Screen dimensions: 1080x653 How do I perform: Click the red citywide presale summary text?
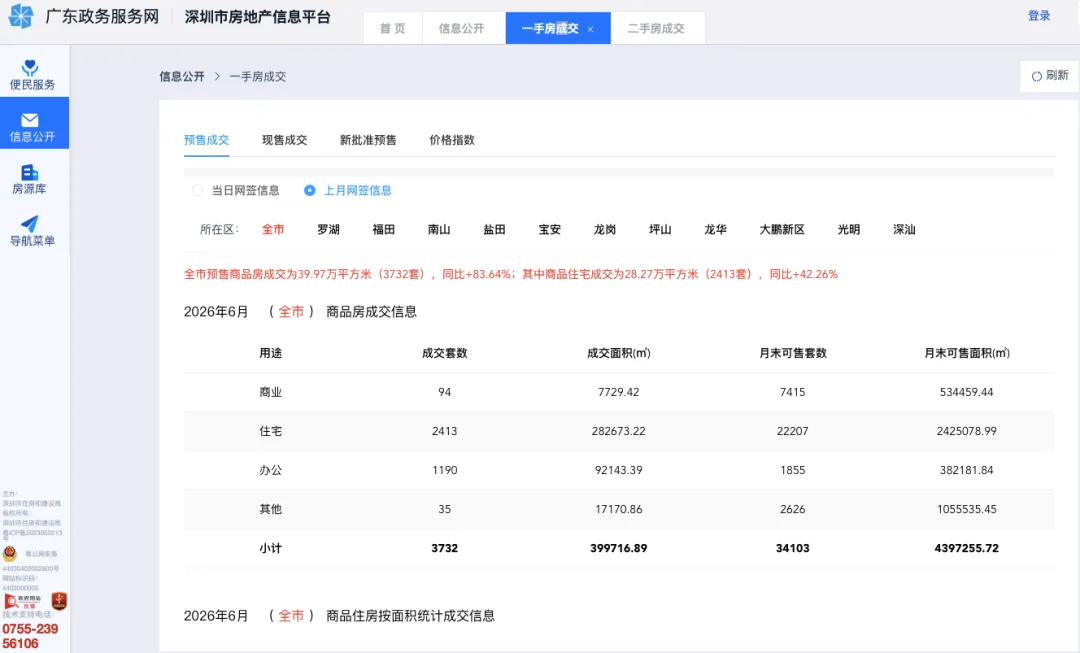511,274
